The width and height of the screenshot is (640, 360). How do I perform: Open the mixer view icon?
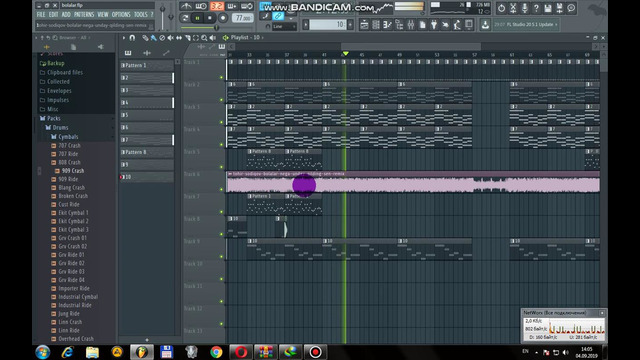[411, 25]
